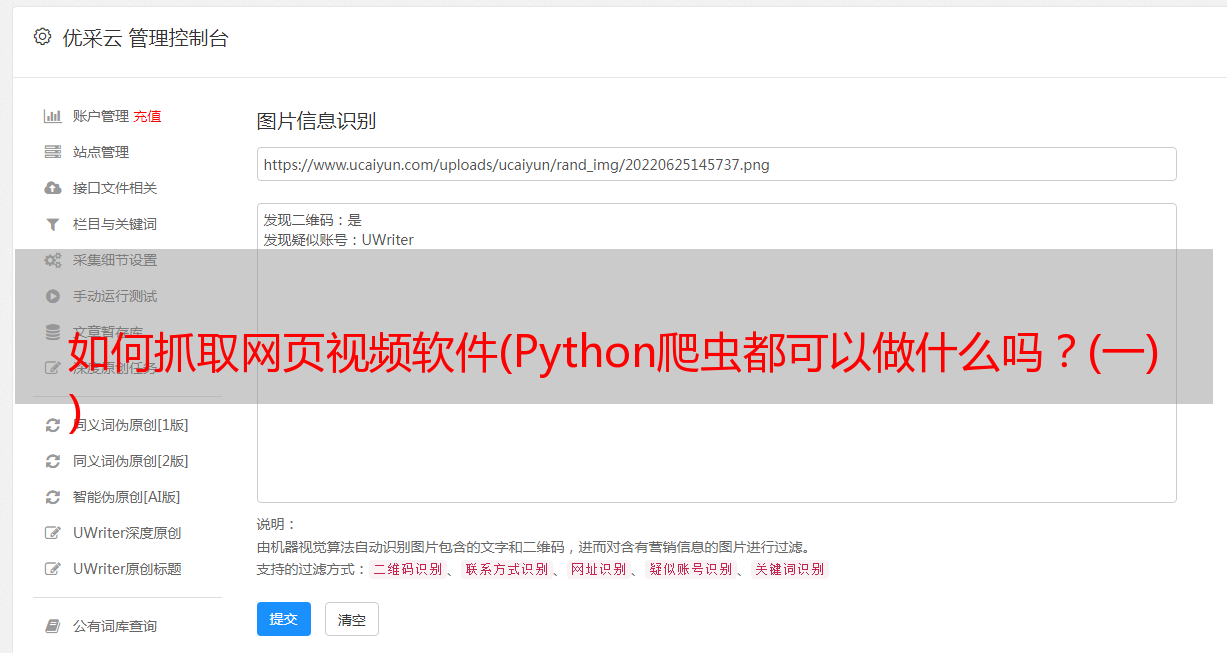Click the book icon beside 公有词库查询

pyautogui.click(x=53, y=626)
